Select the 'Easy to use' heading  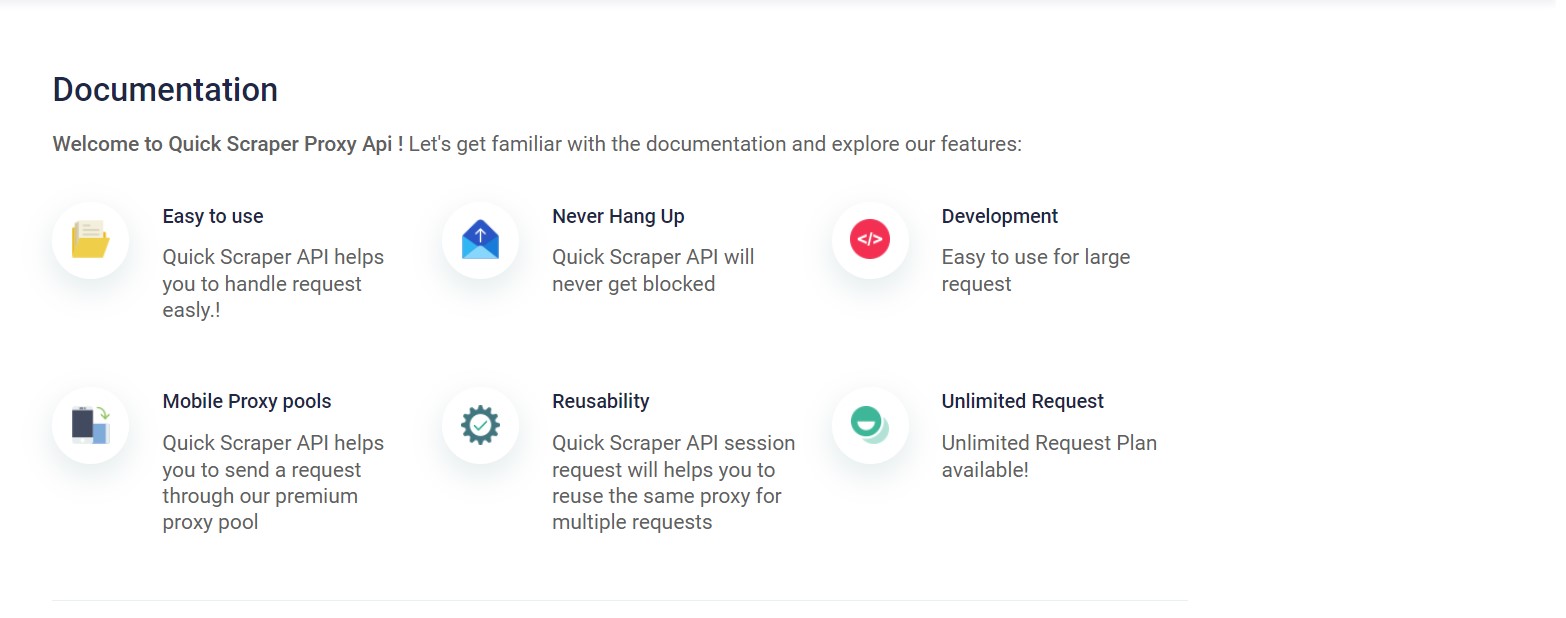click(213, 216)
